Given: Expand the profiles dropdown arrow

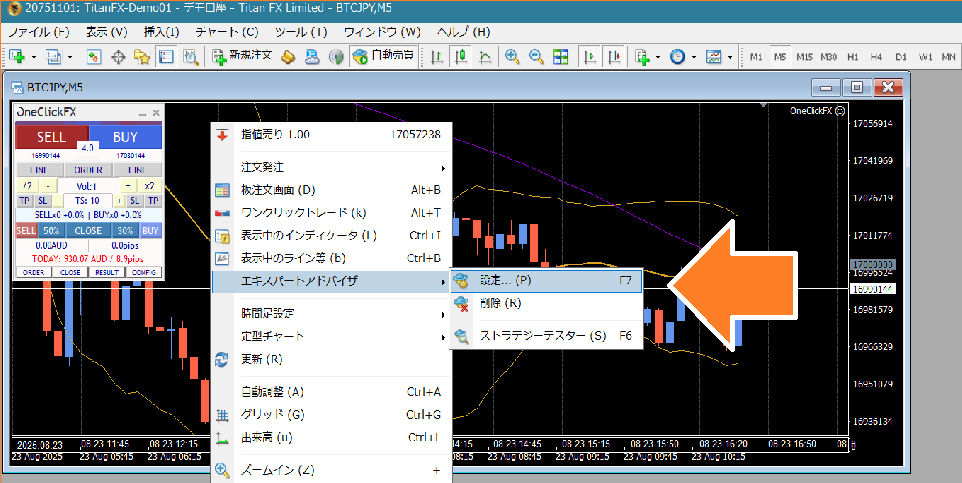Looking at the screenshot, I should click(x=71, y=57).
